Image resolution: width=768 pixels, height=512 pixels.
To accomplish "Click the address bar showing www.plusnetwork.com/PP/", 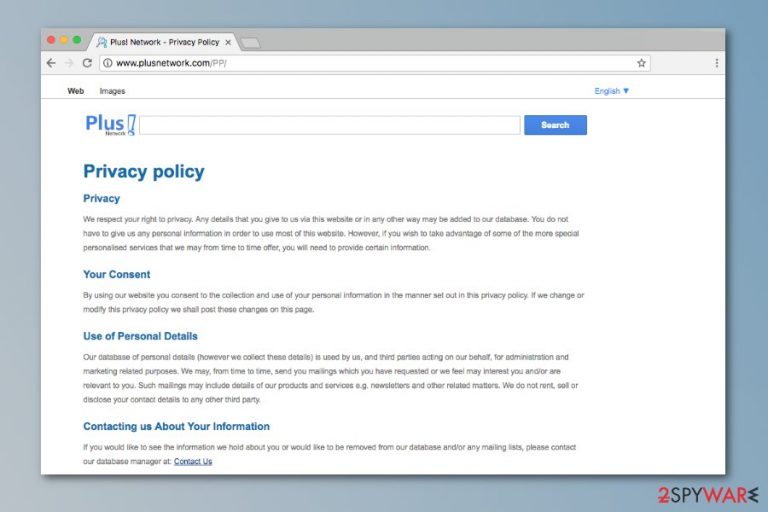I will click(x=375, y=63).
